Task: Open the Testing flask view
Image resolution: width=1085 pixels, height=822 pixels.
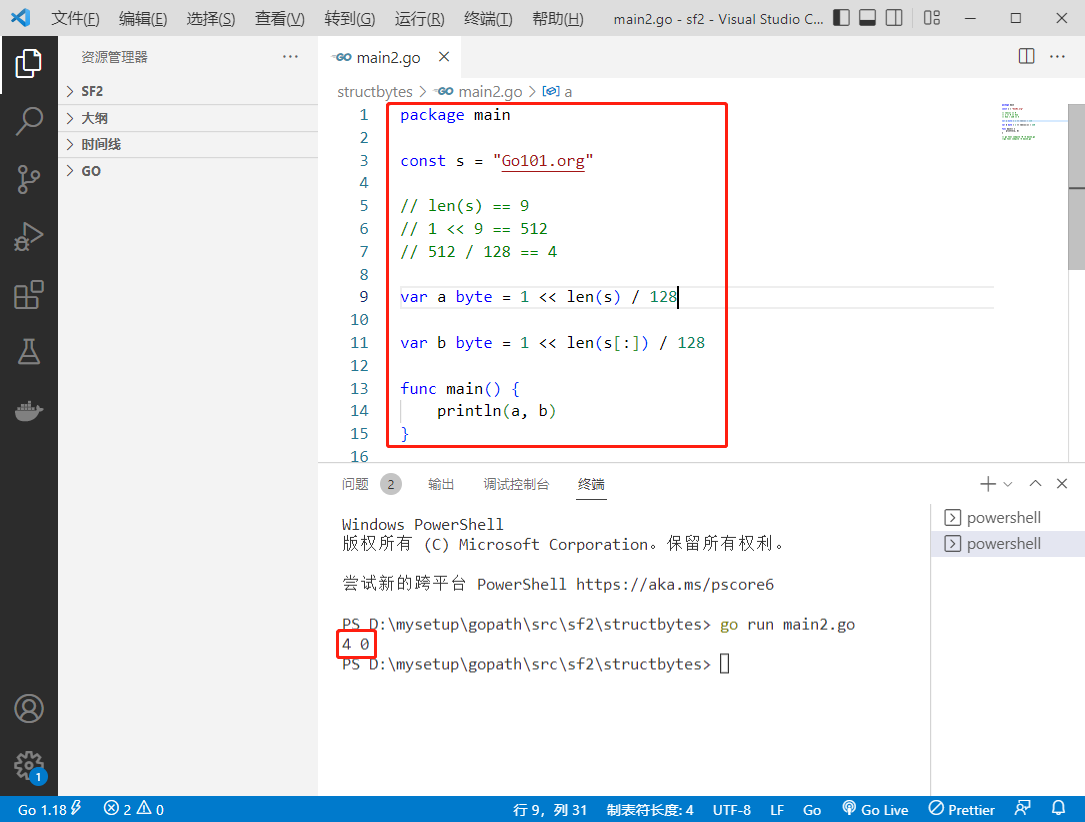Action: [28, 352]
